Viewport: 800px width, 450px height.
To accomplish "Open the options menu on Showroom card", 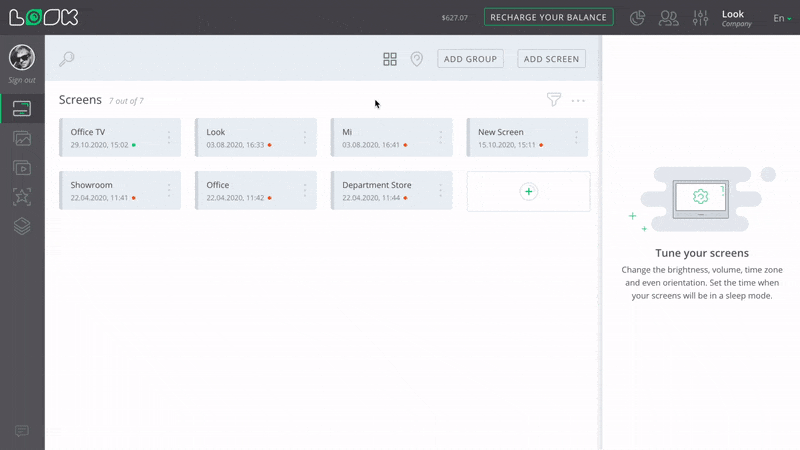I will 169,190.
